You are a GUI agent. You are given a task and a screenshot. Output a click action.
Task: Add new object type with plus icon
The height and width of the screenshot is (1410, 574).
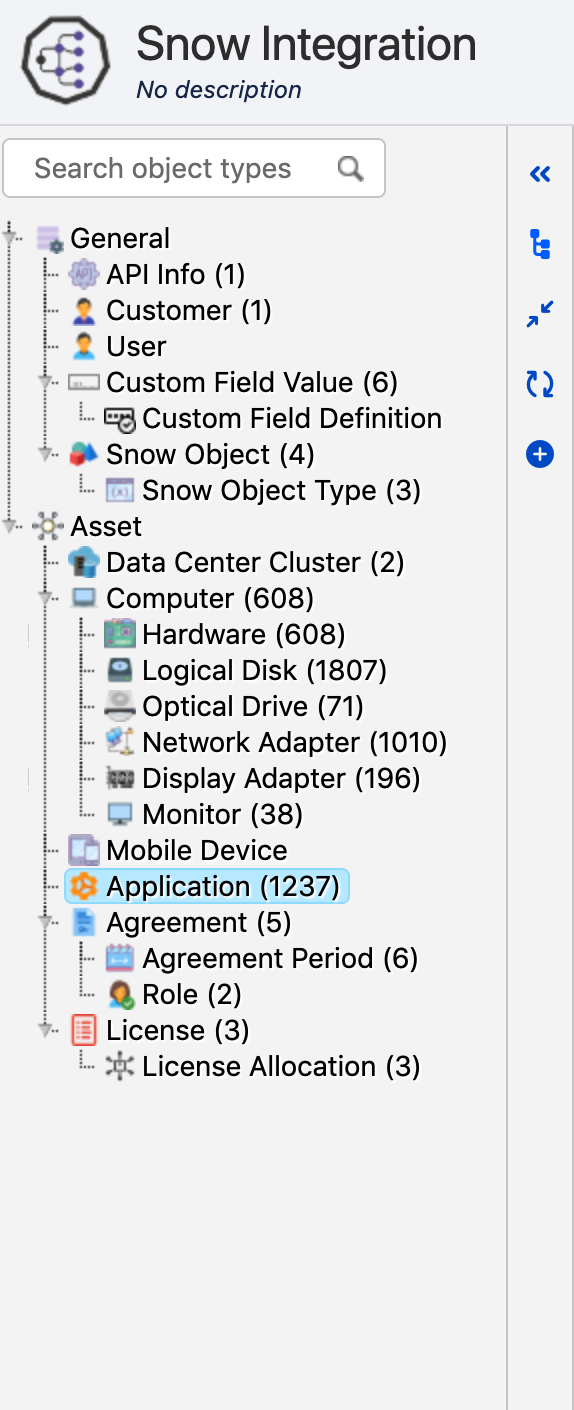540,455
